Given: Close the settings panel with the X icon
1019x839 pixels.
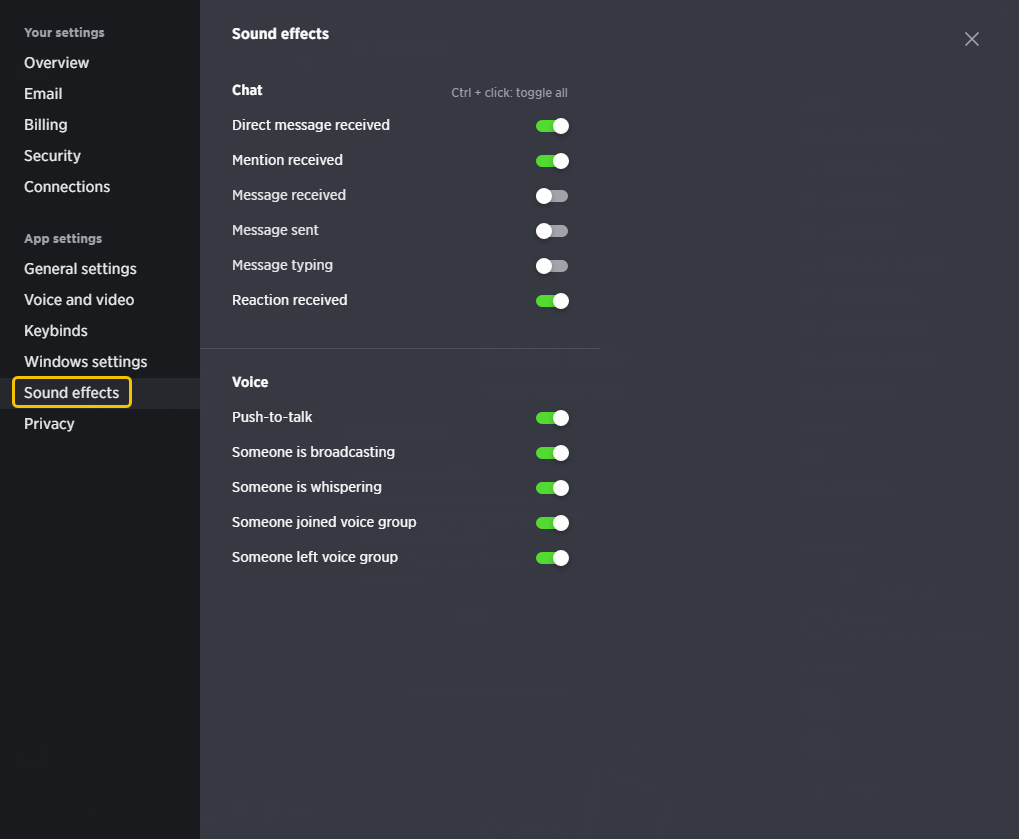Looking at the screenshot, I should click(972, 39).
